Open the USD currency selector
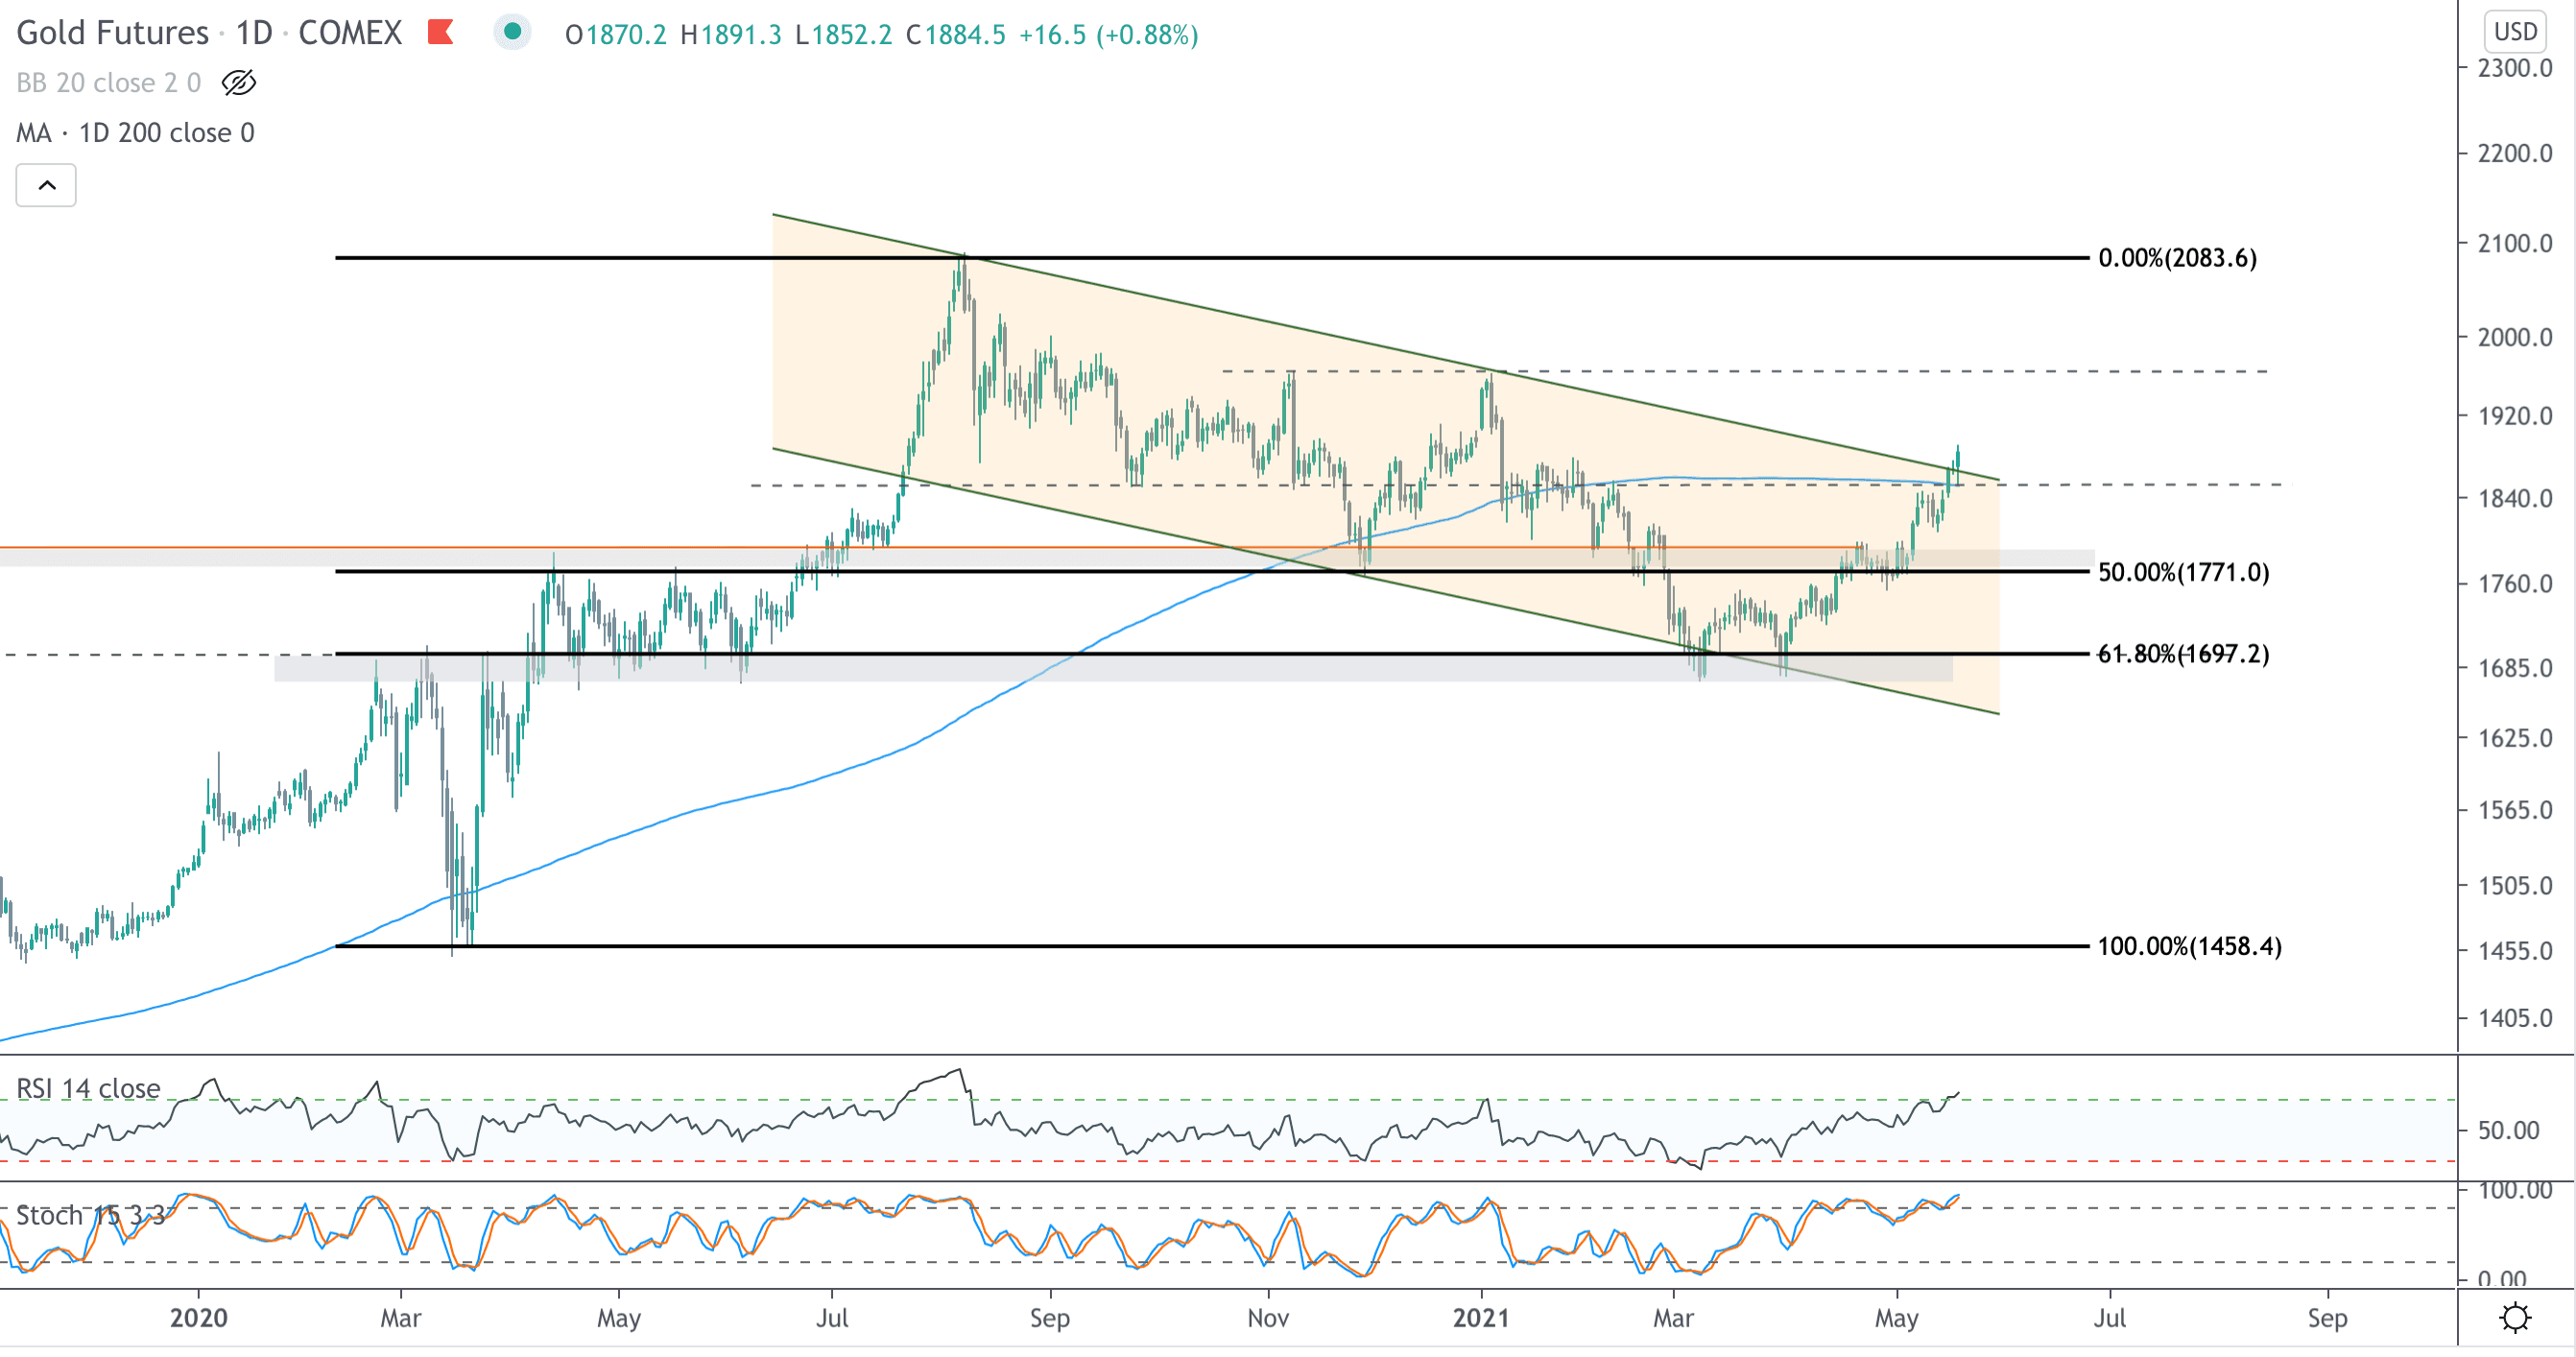Image resolution: width=2576 pixels, height=1357 pixels. coord(2514,32)
